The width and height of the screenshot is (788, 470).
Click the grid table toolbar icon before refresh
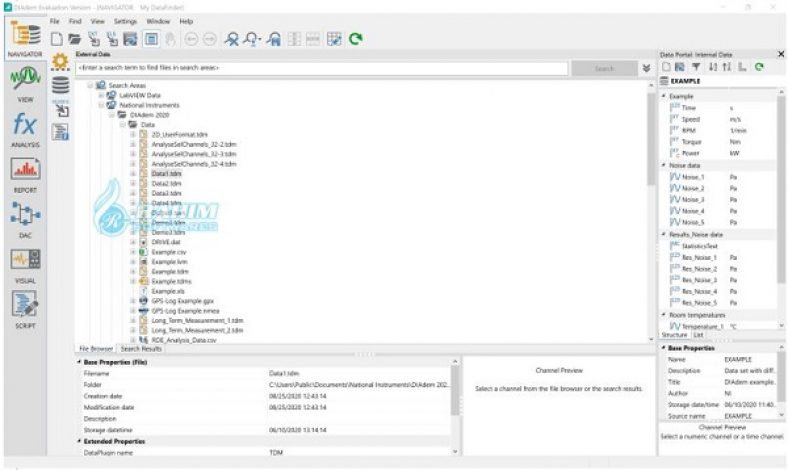click(334, 39)
